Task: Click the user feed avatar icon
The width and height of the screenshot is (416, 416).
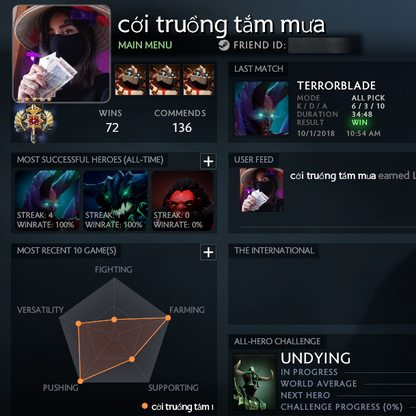Action: click(x=262, y=190)
